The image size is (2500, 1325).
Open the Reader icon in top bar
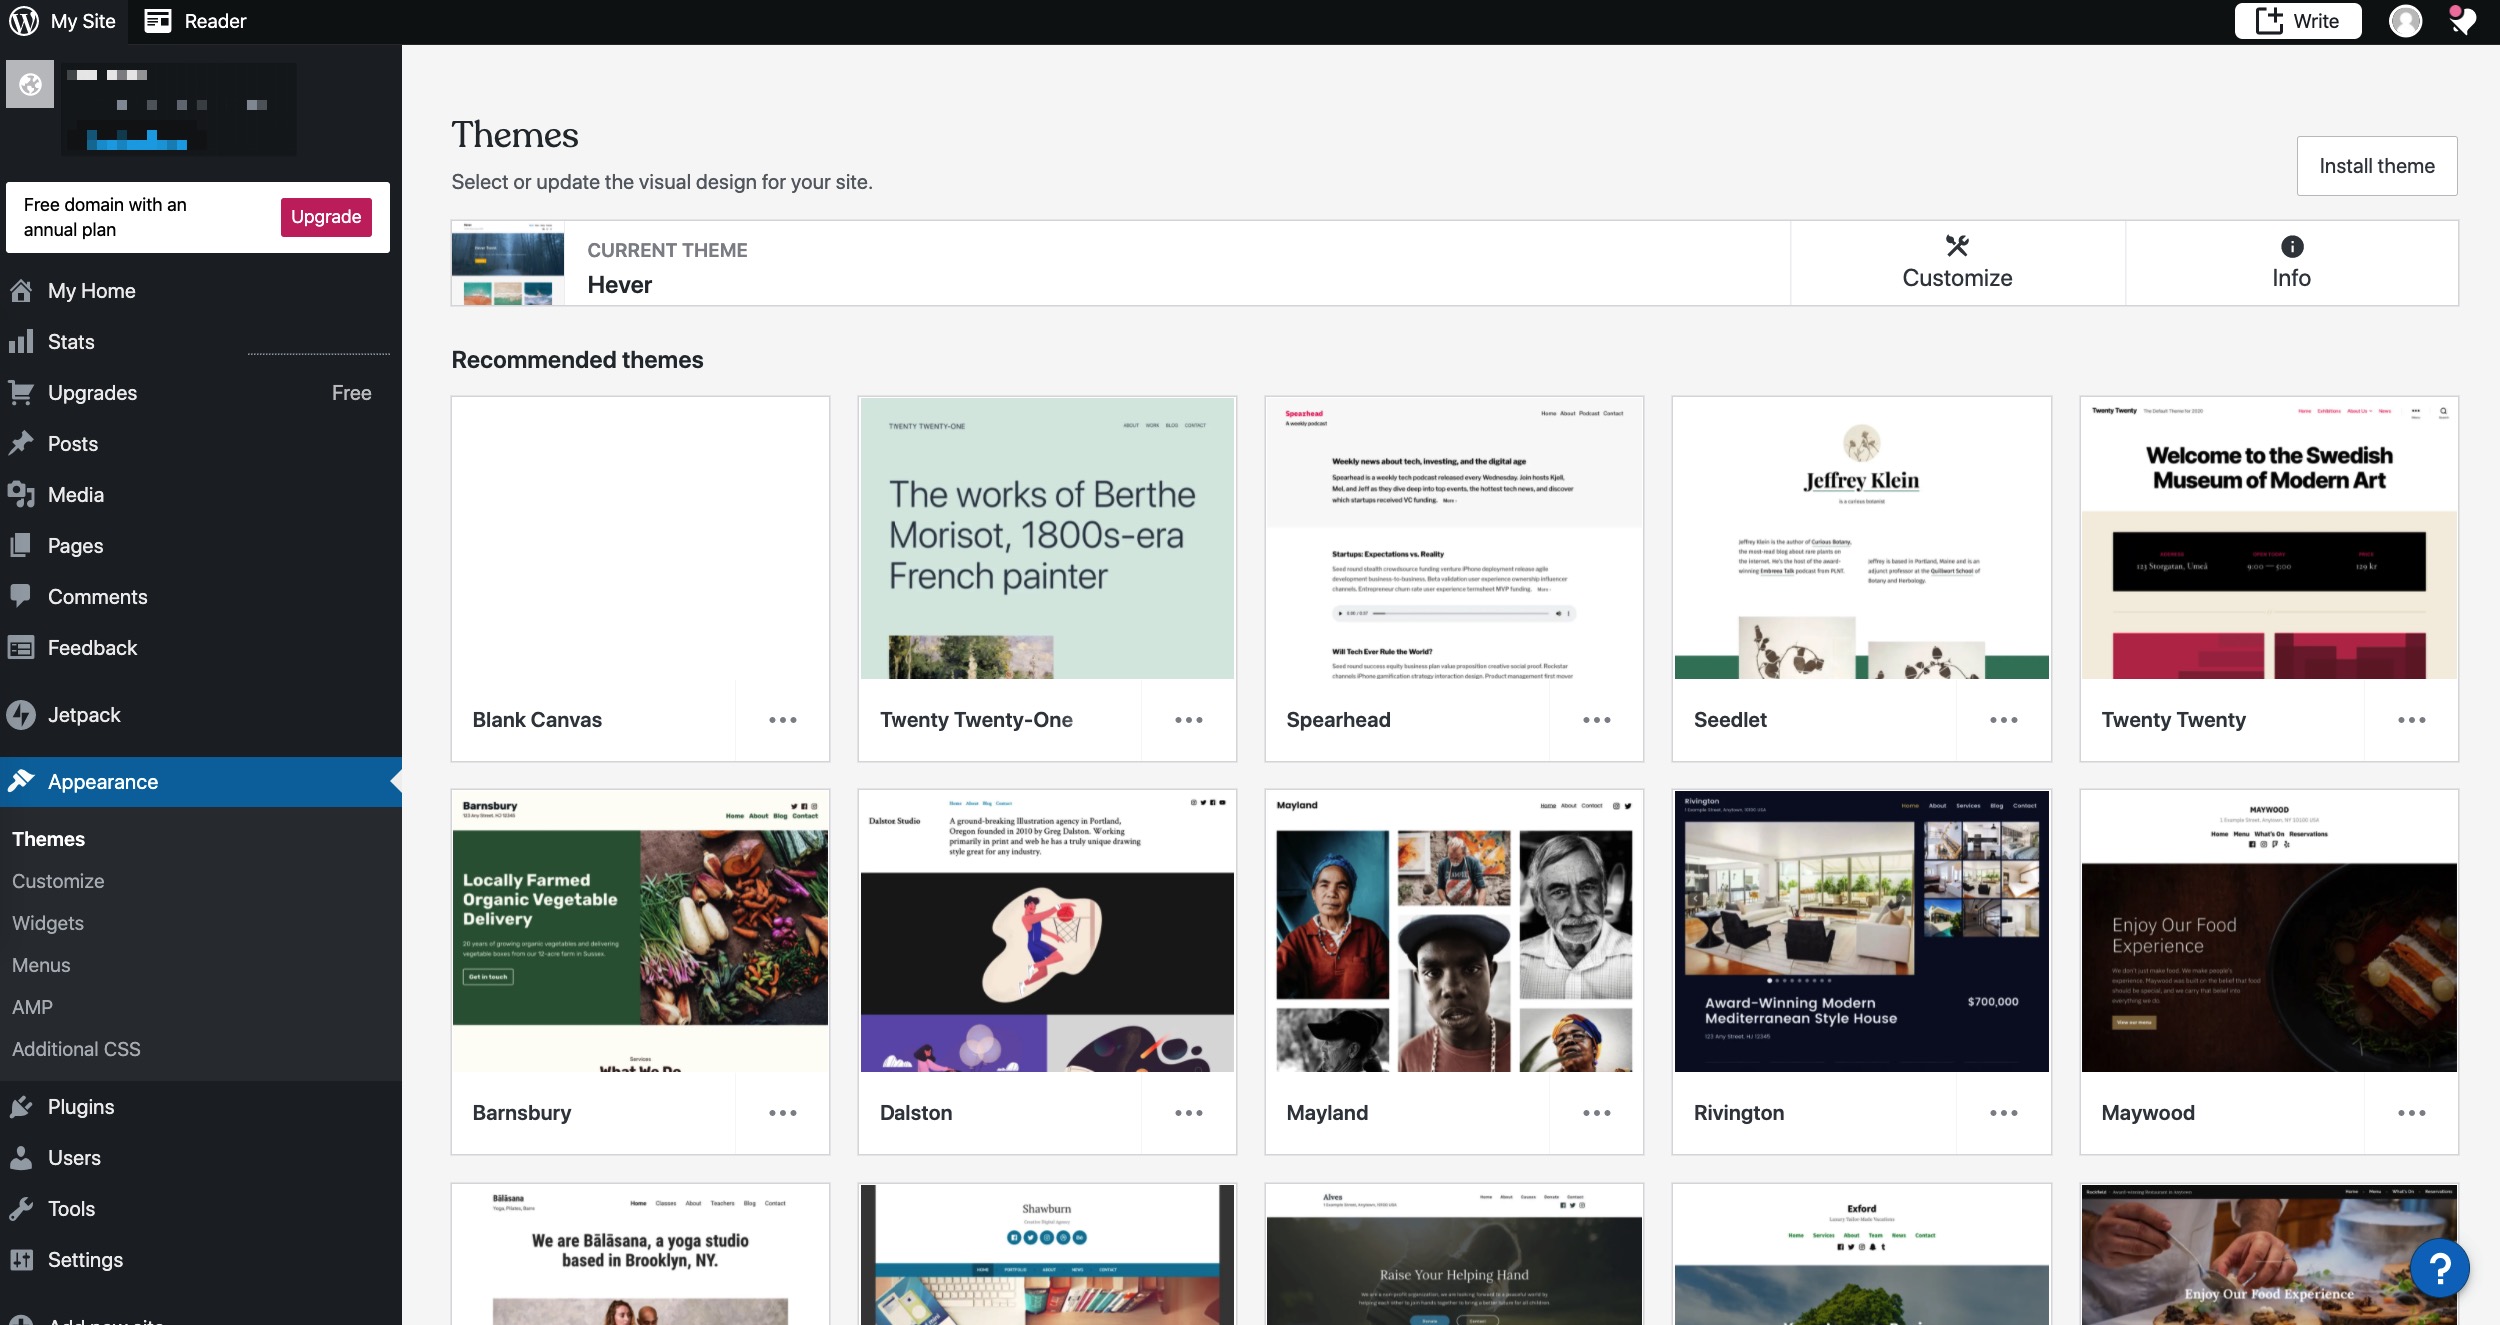[x=158, y=21]
